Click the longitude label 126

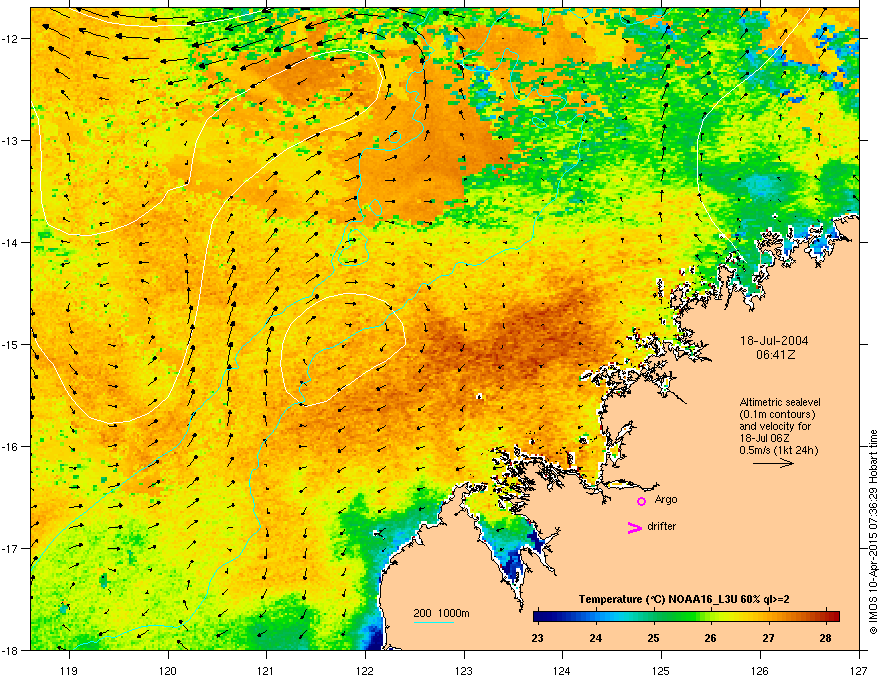pyautogui.click(x=760, y=670)
